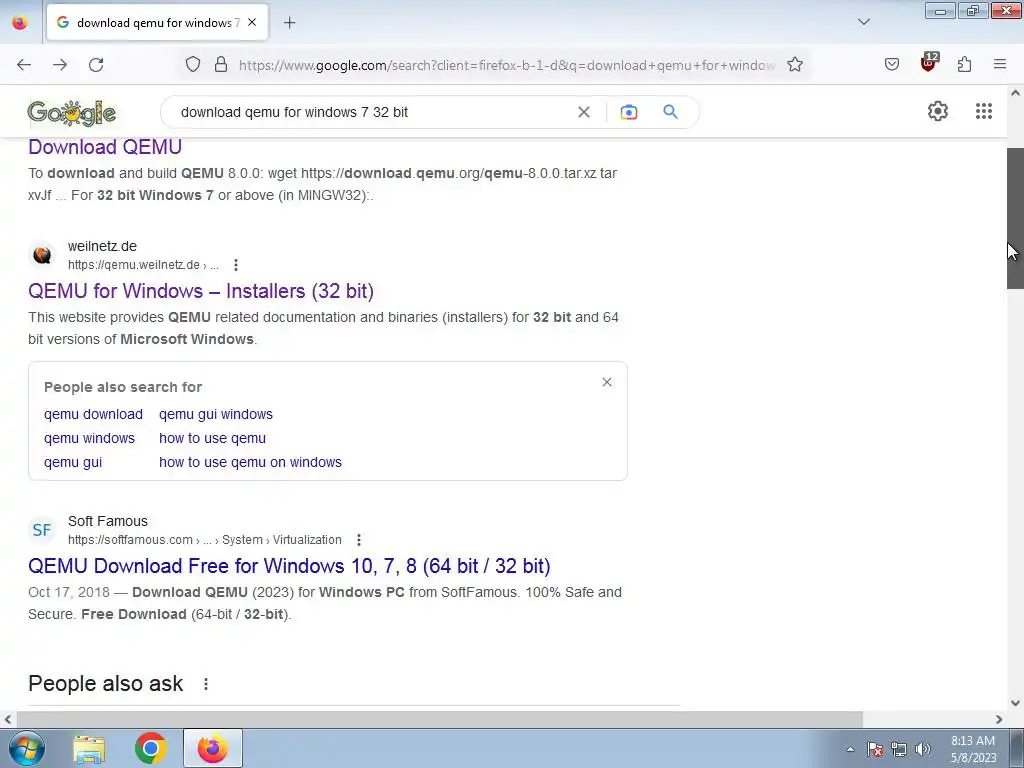Submit search with magnifier icon
This screenshot has width=1024, height=768.
670,112
